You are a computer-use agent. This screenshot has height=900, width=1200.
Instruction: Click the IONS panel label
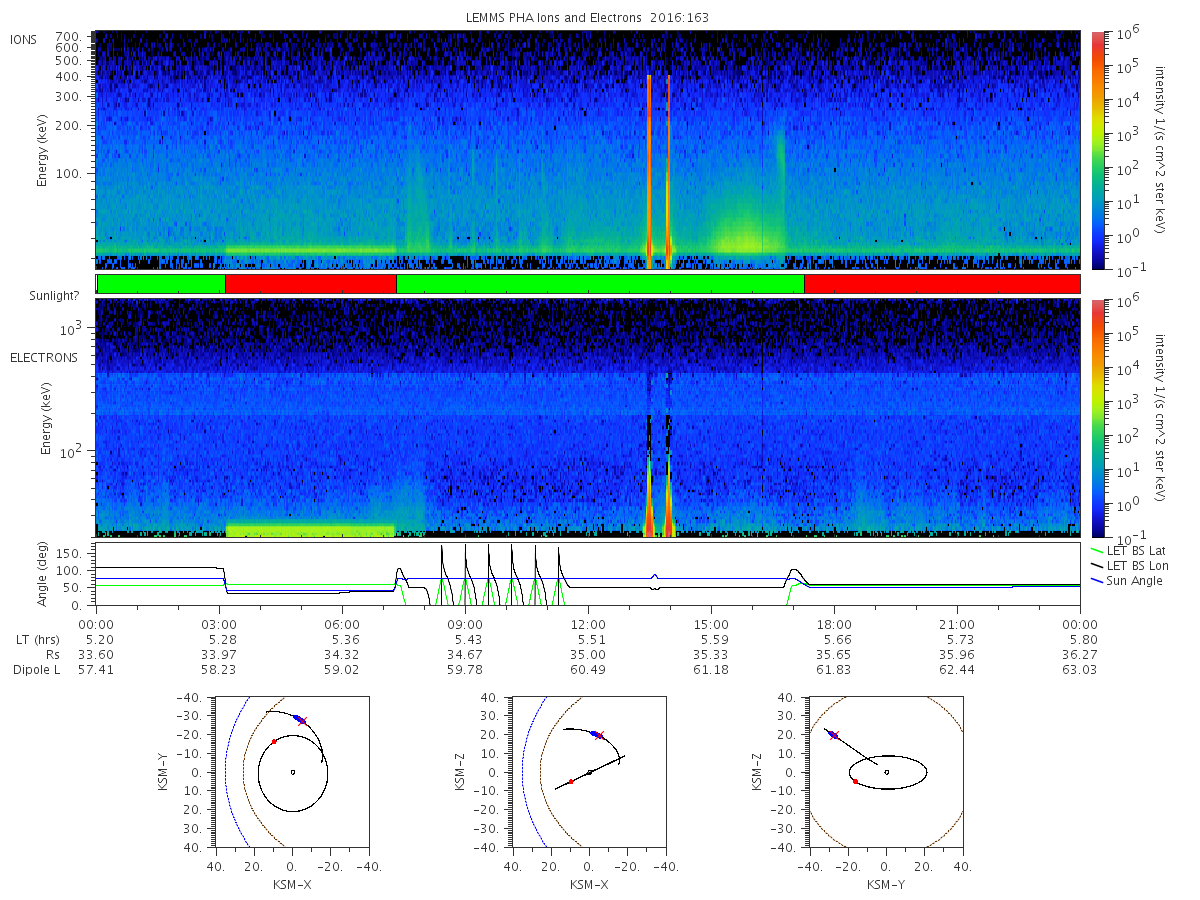pos(24,40)
